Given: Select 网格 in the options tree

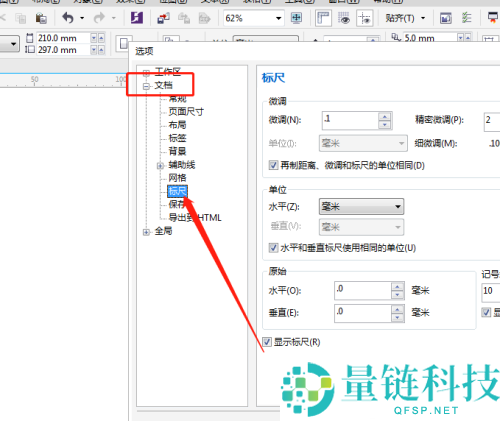Looking at the screenshot, I should pyautogui.click(x=177, y=178).
